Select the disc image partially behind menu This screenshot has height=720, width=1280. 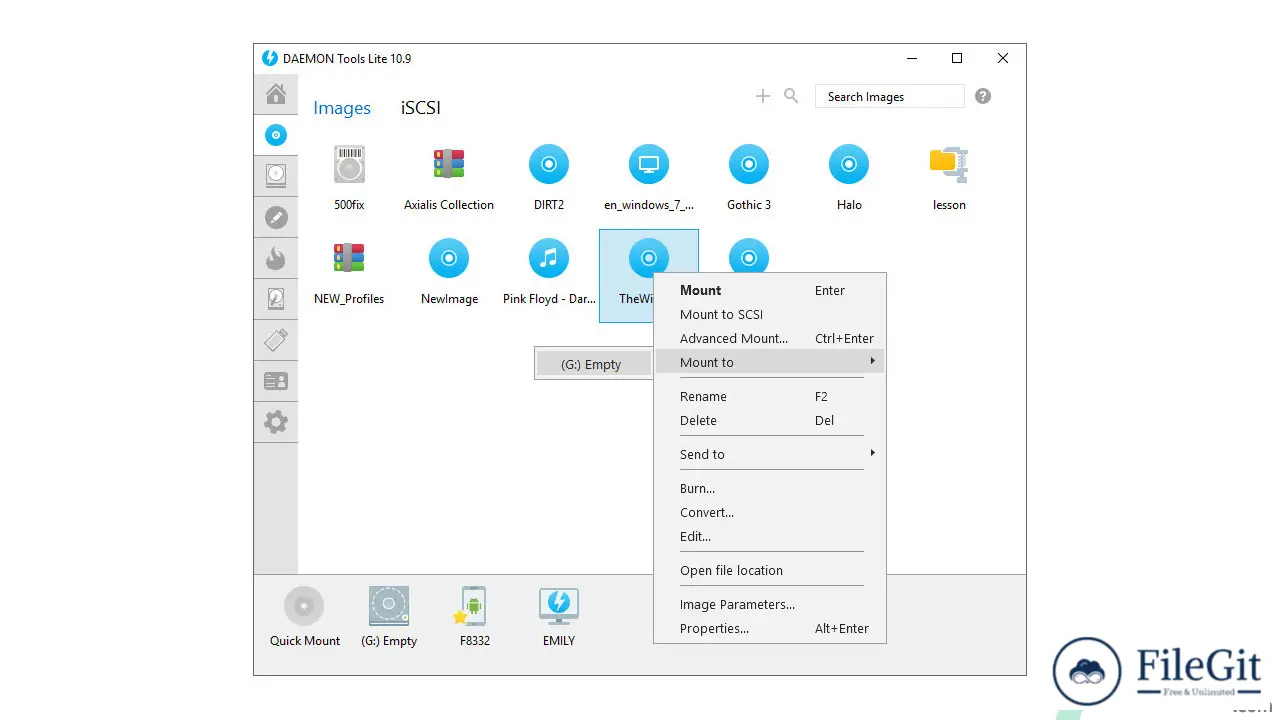pos(749,255)
